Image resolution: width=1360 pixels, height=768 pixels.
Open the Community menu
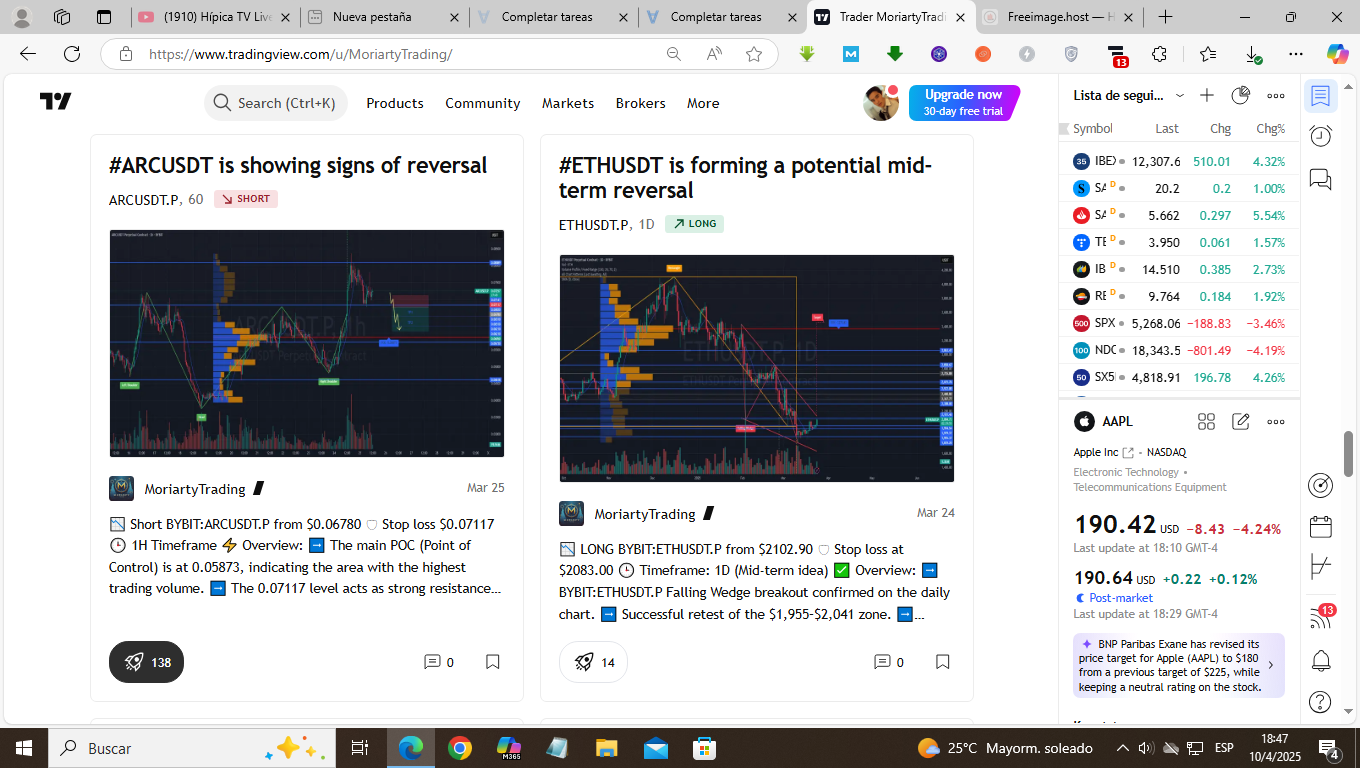(x=483, y=103)
